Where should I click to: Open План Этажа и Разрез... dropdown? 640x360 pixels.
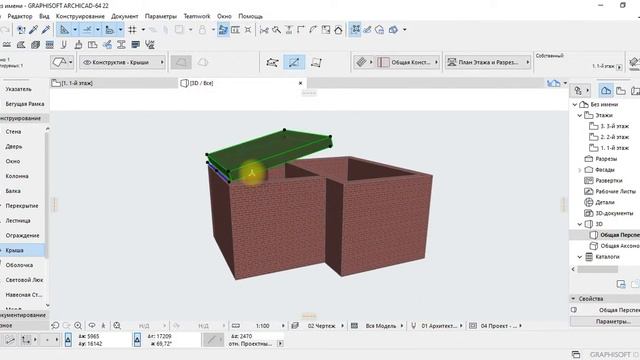[488, 62]
